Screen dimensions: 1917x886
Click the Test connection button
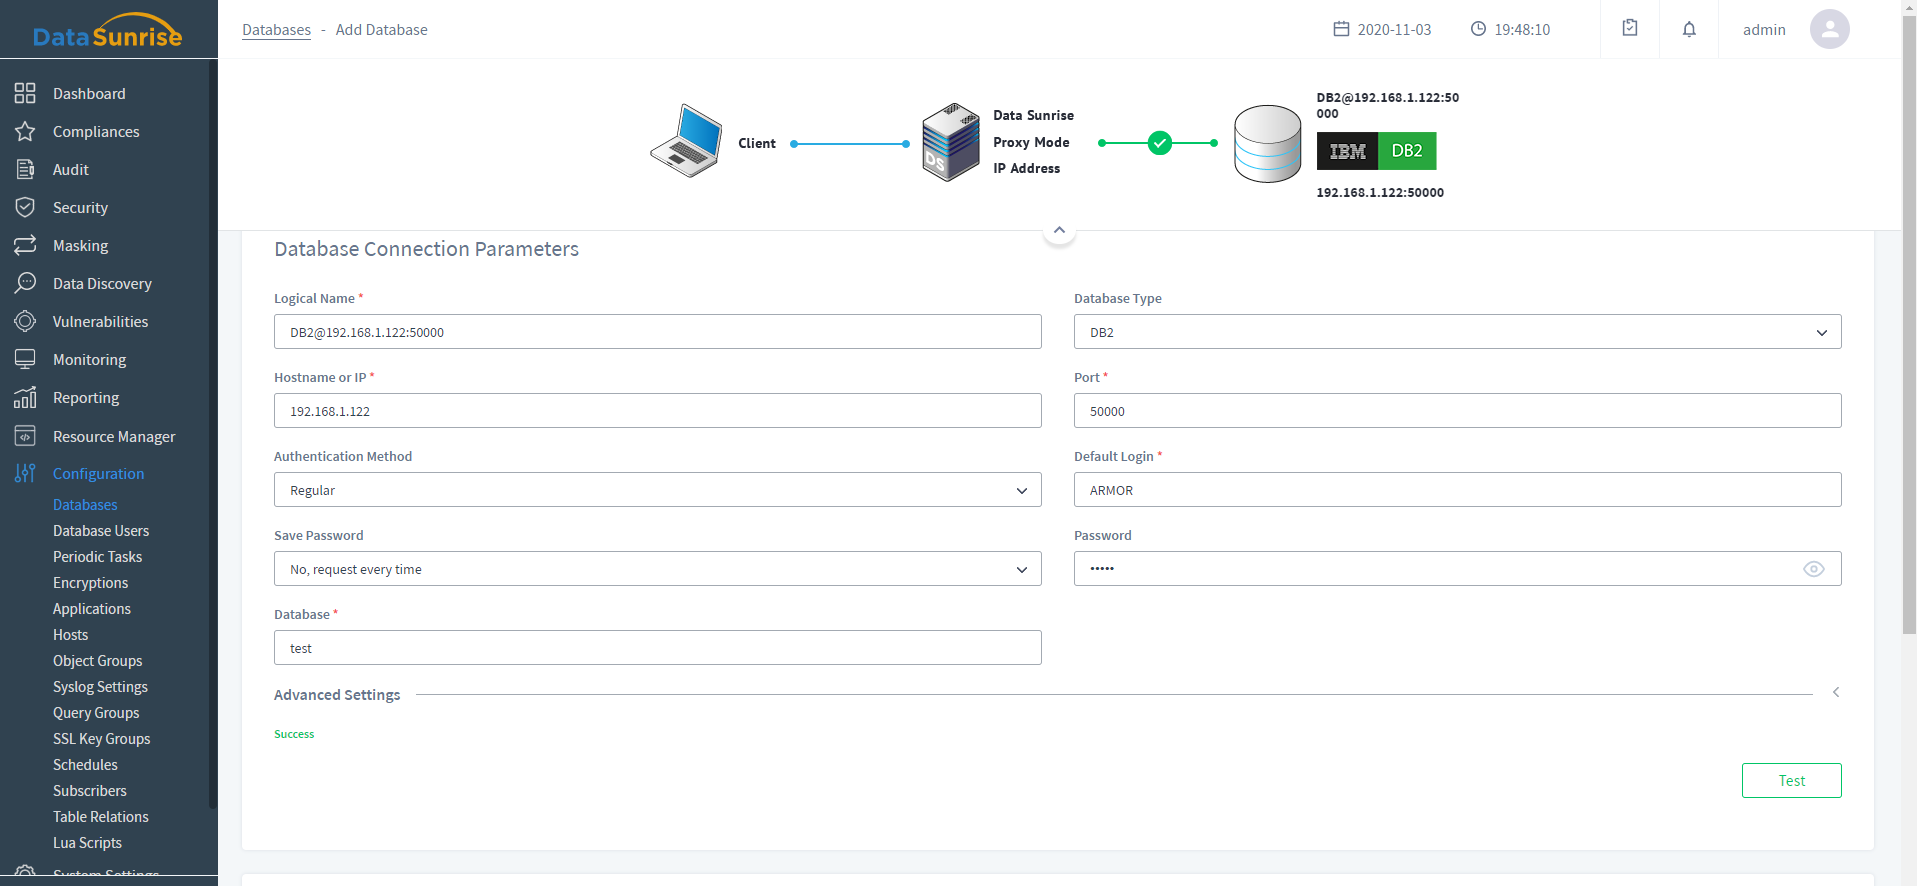[x=1791, y=781]
